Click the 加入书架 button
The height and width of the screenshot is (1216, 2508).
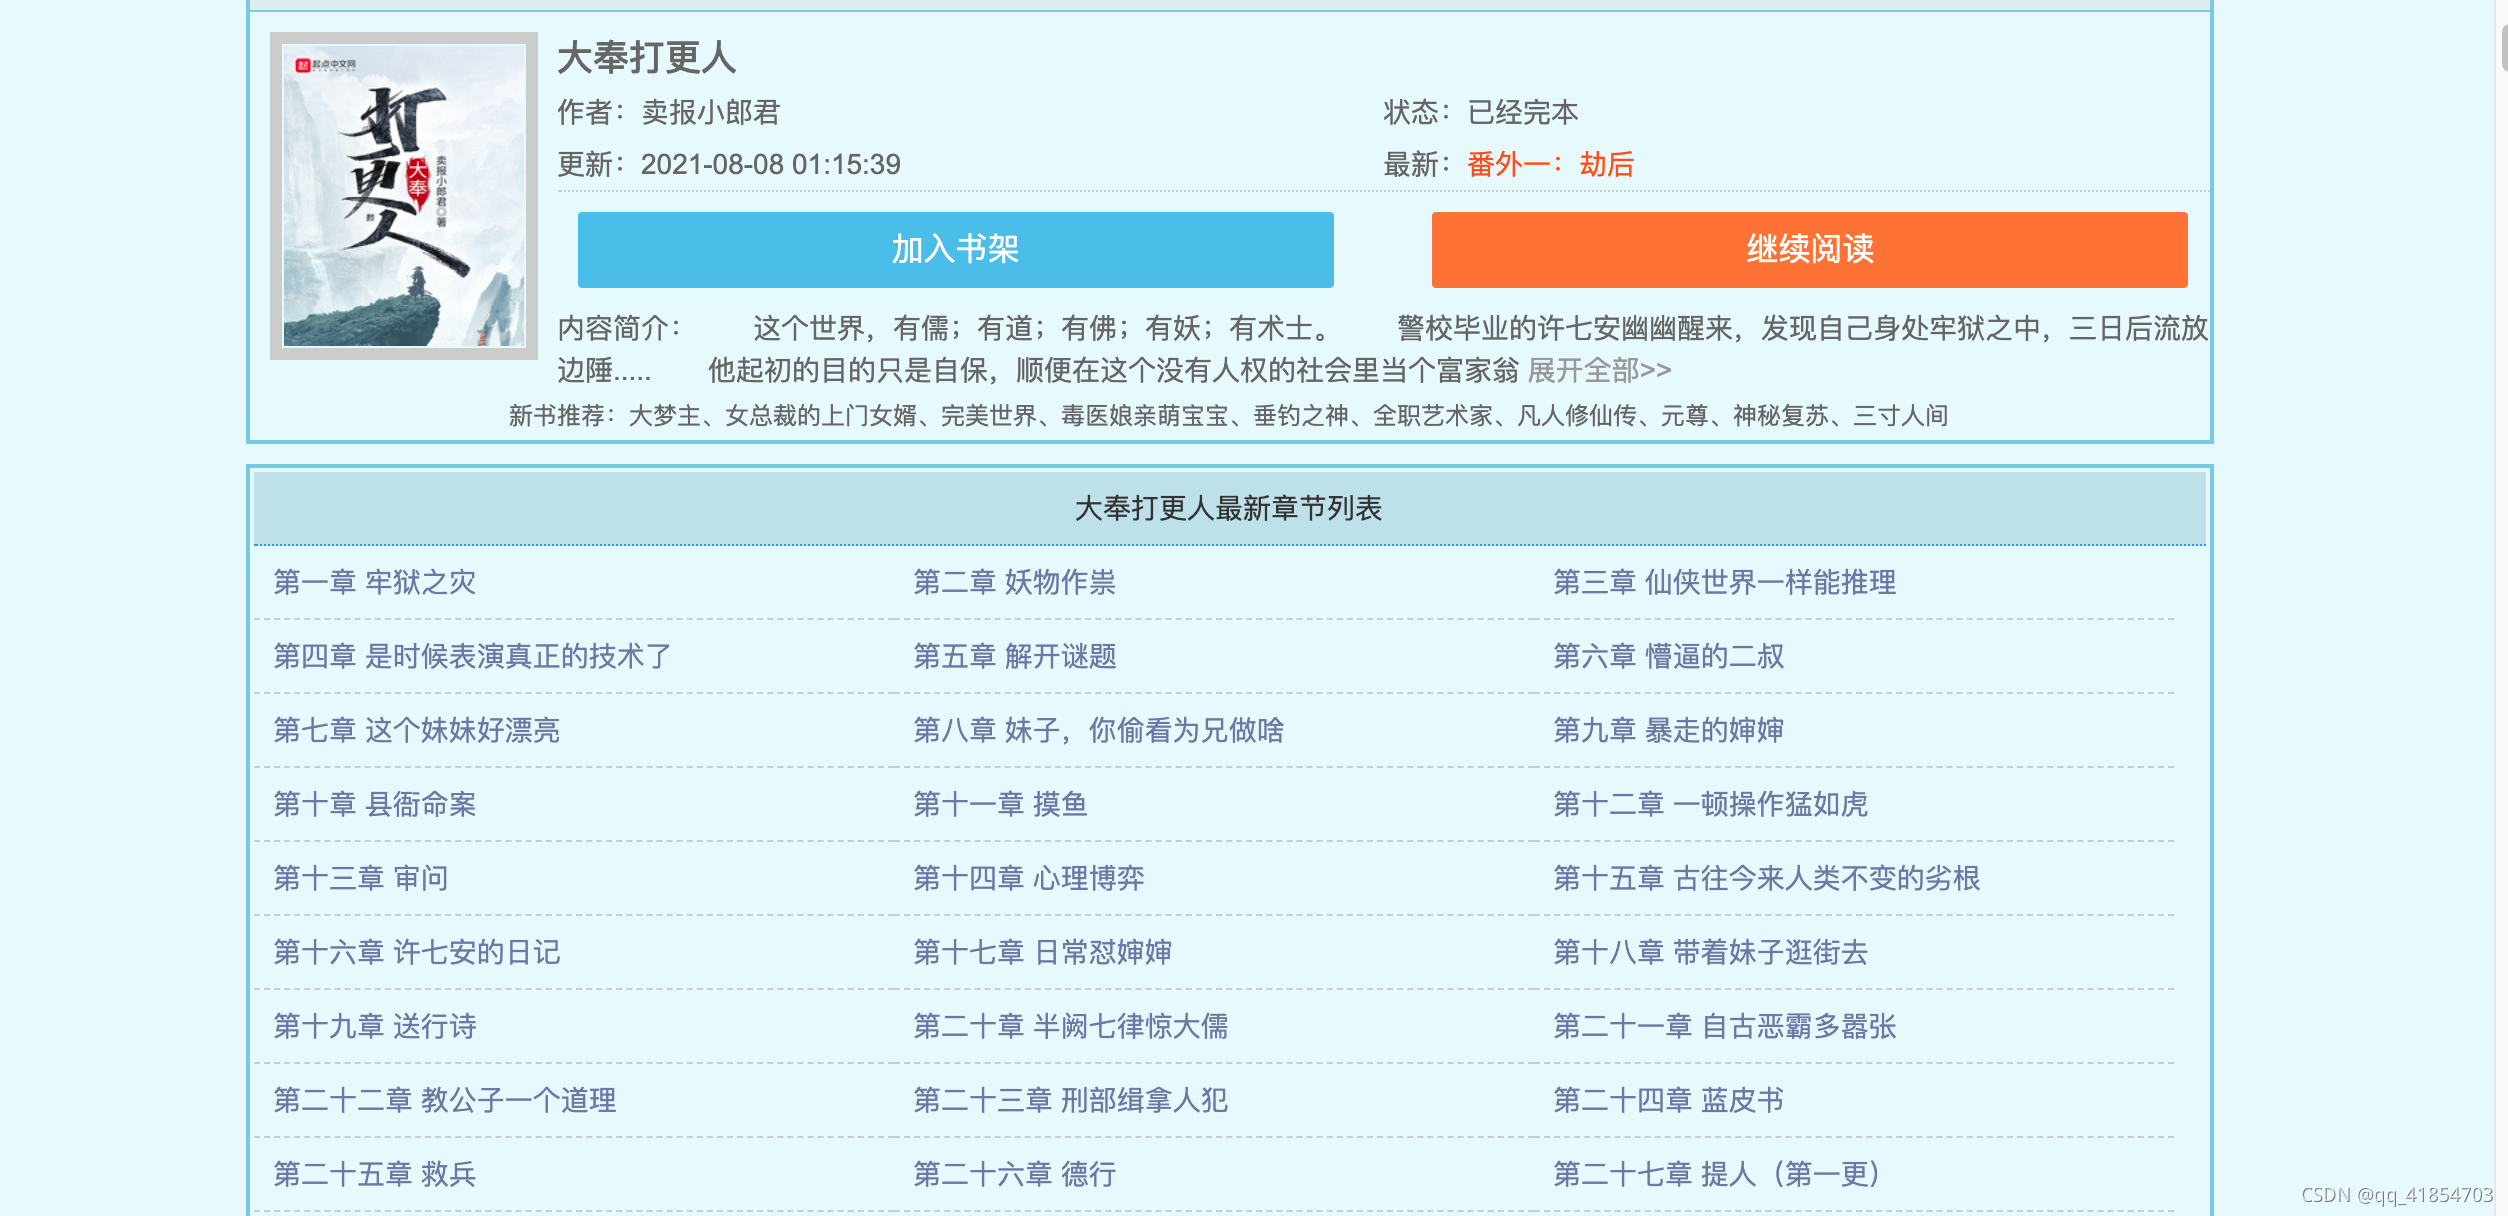[955, 250]
